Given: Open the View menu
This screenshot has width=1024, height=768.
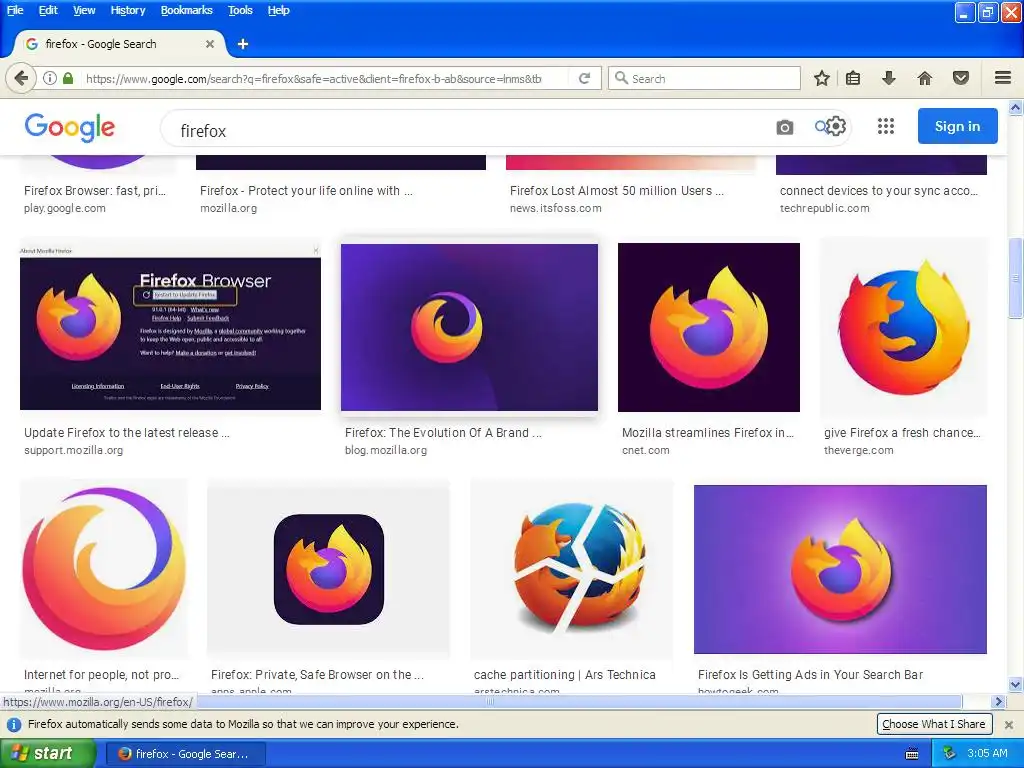Looking at the screenshot, I should pyautogui.click(x=84, y=10).
